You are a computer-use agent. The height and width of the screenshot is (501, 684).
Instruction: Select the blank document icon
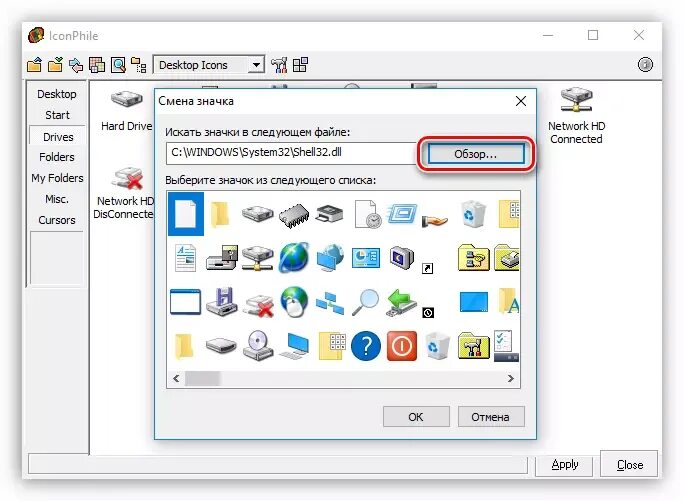(x=186, y=214)
